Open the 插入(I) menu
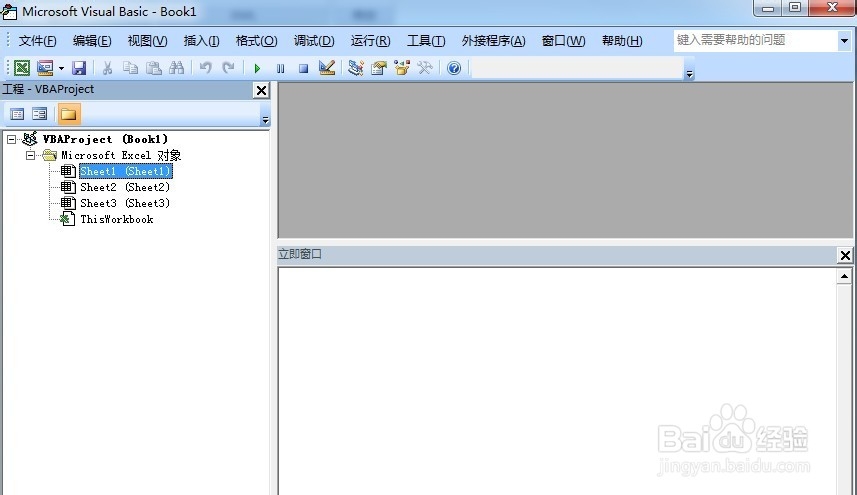857x495 pixels. click(201, 41)
